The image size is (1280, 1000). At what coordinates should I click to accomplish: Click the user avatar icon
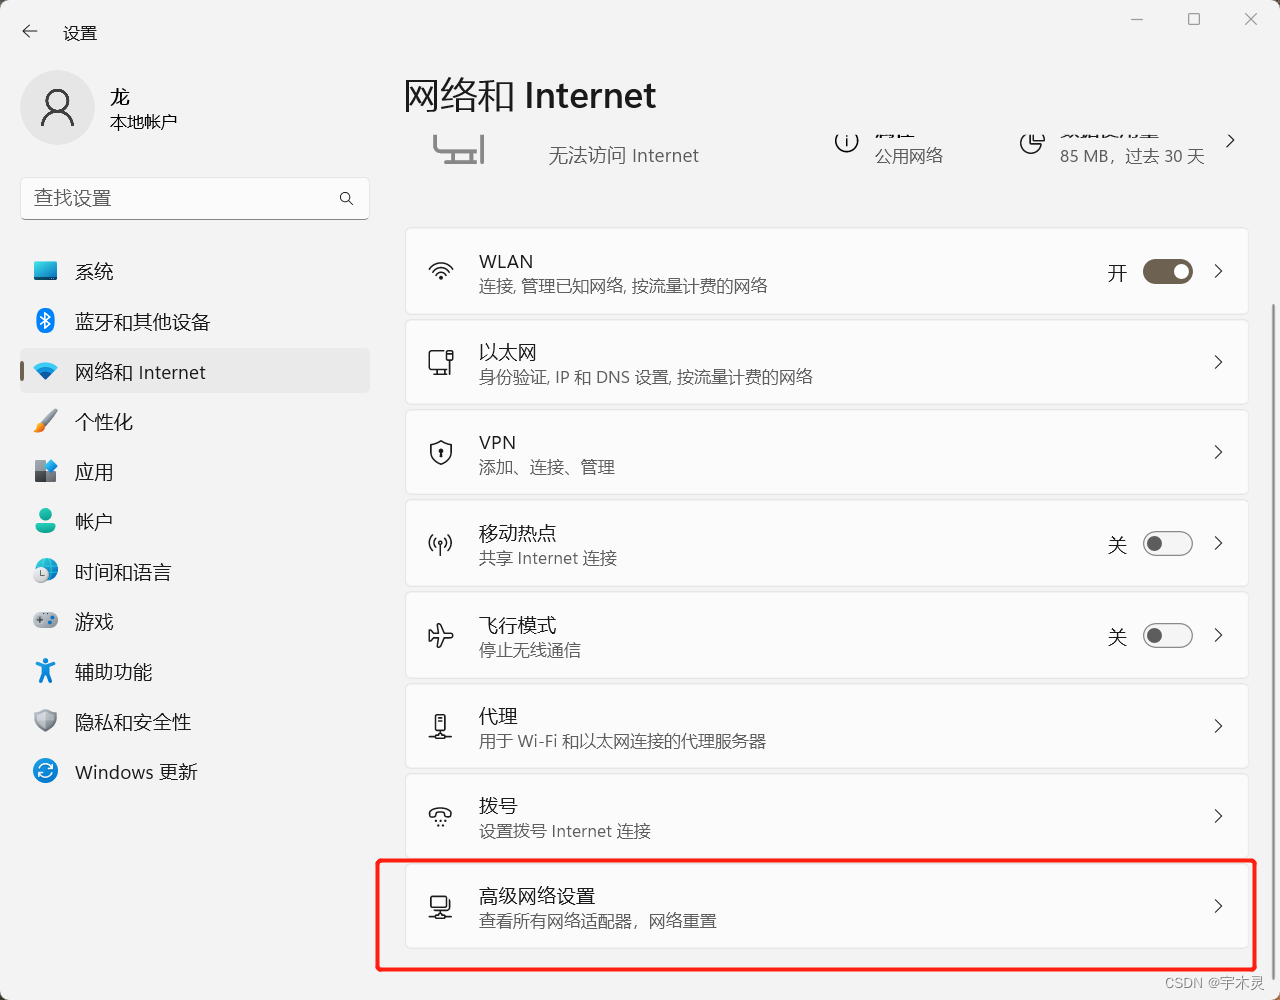coord(58,108)
